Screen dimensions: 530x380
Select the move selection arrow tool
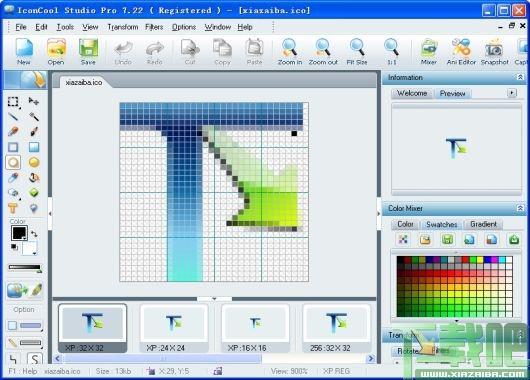pyautogui.click(x=34, y=101)
